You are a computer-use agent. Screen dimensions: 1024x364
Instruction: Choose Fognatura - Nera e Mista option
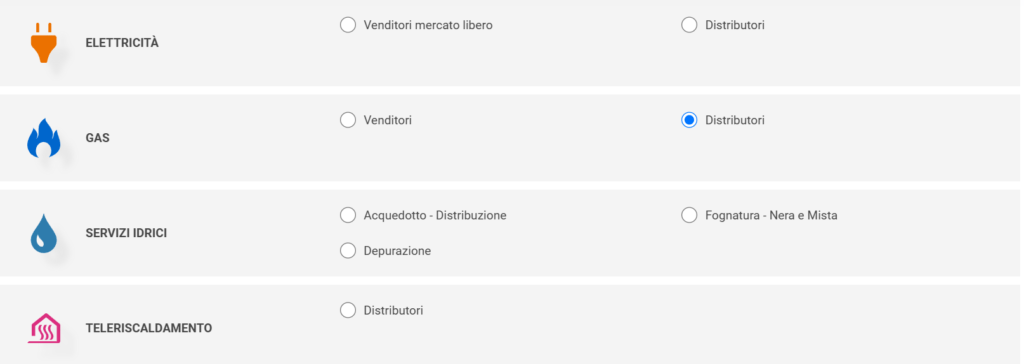[x=689, y=215]
